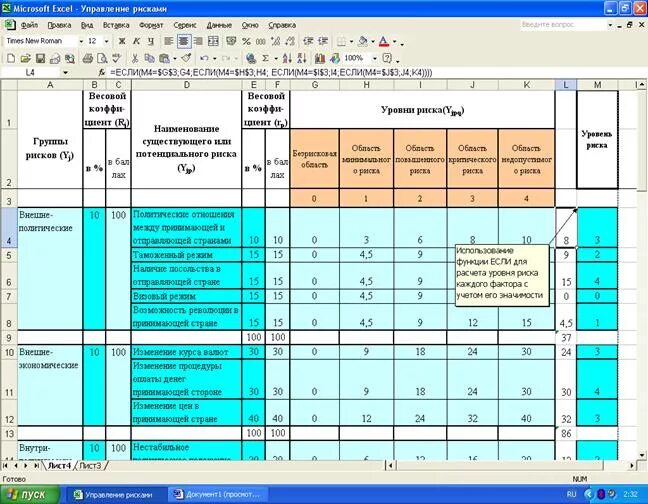
Task: Open borders dropdown arrow
Action: [x=351, y=41]
